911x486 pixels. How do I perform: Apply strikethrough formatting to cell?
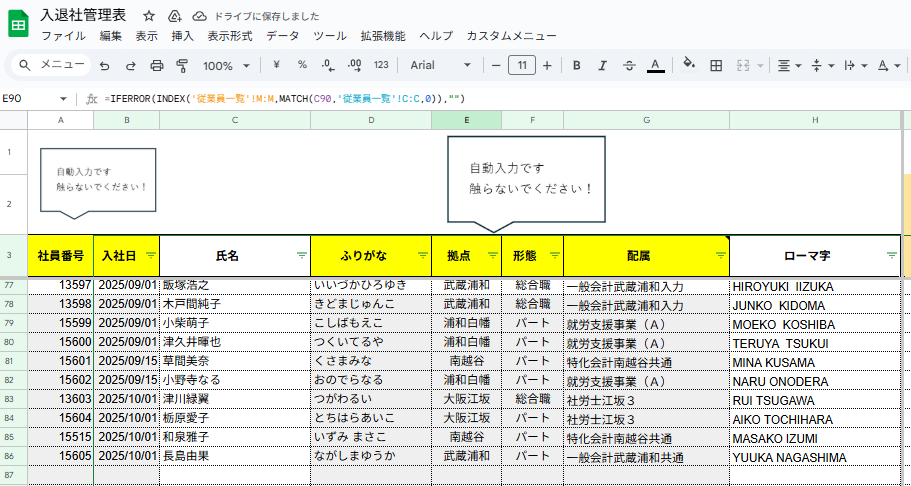pyautogui.click(x=629, y=65)
